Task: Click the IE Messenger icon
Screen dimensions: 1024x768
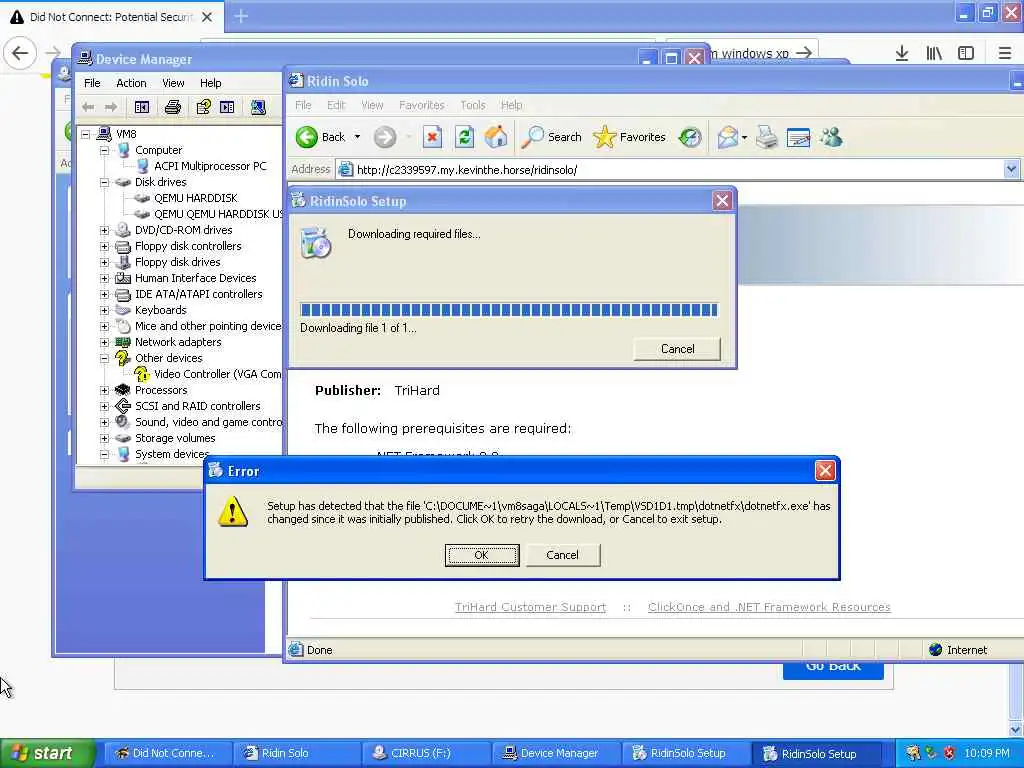Action: pos(831,137)
